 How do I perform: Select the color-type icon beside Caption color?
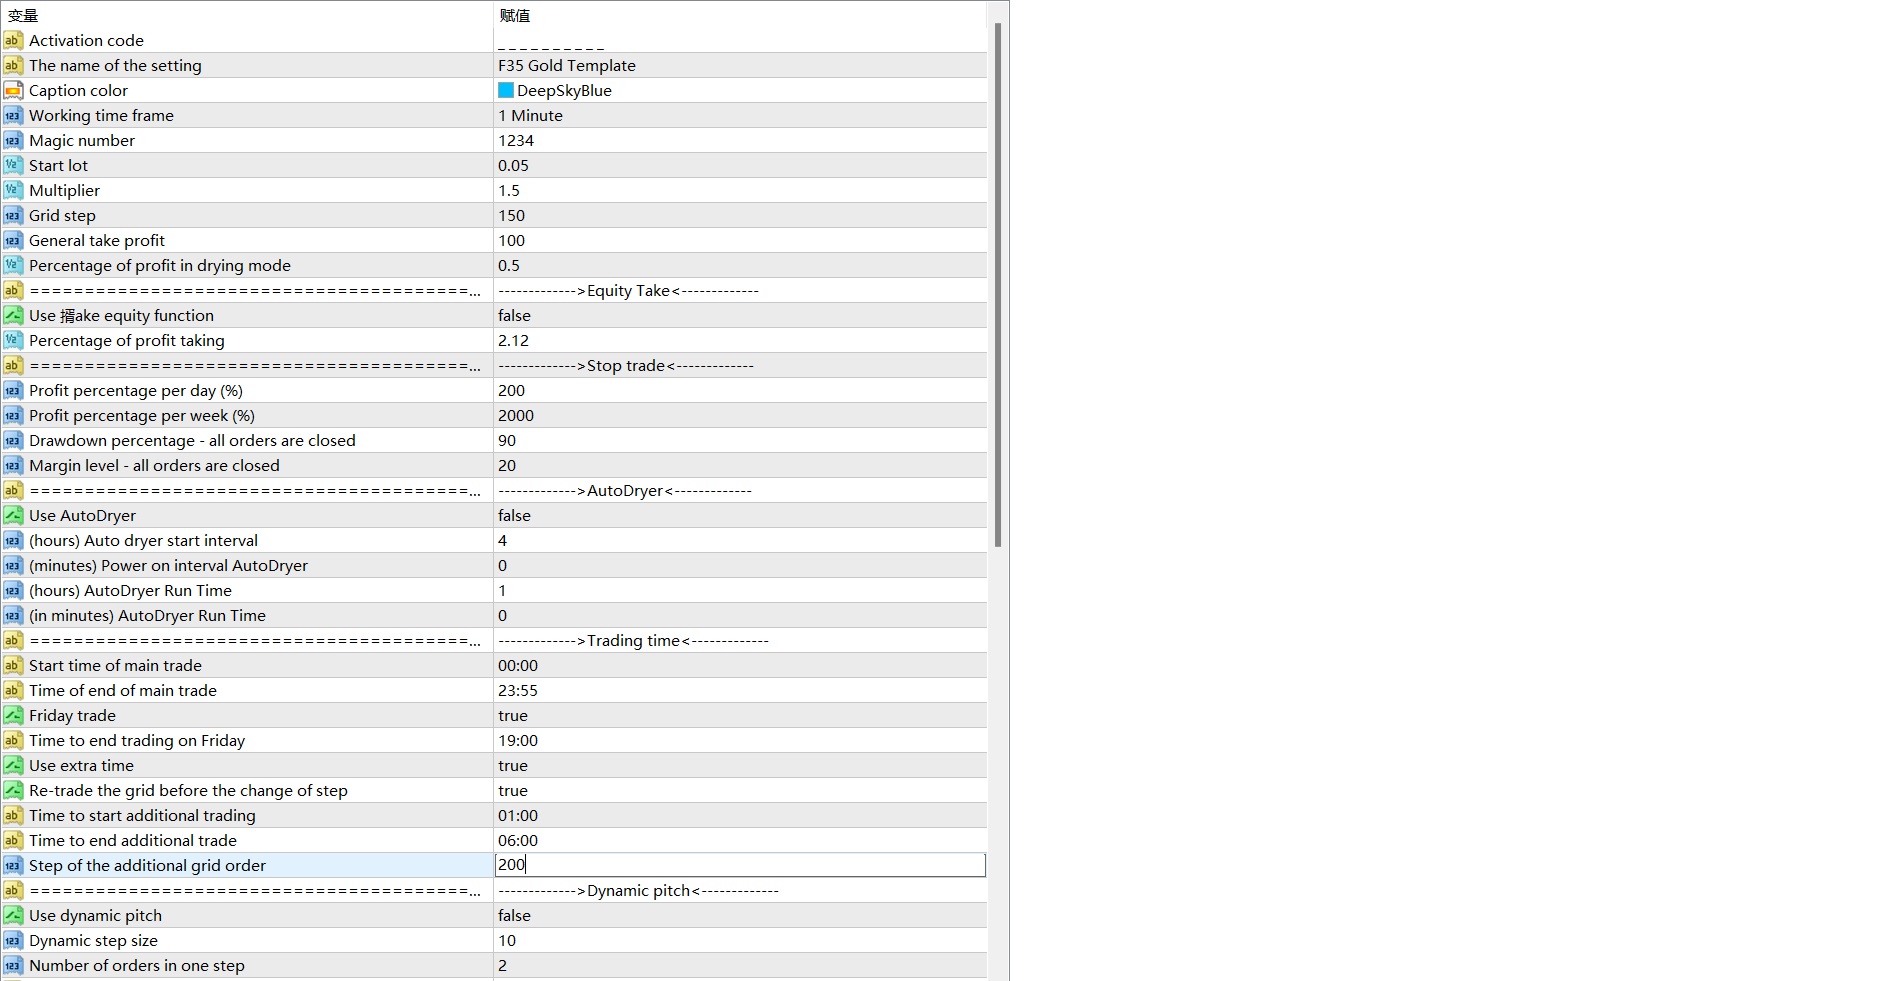click(13, 90)
